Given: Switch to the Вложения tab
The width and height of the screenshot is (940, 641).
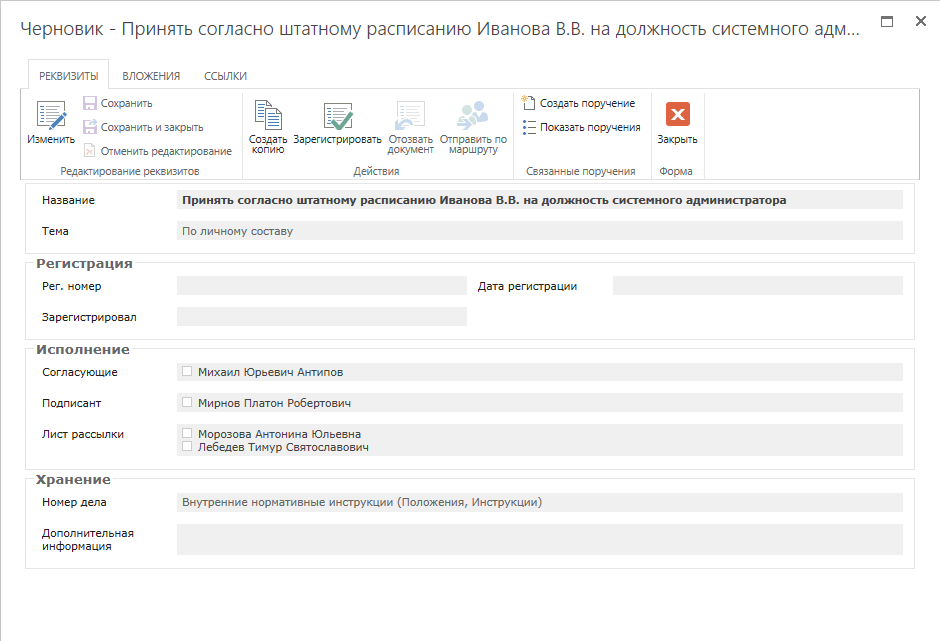Looking at the screenshot, I should 151,76.
